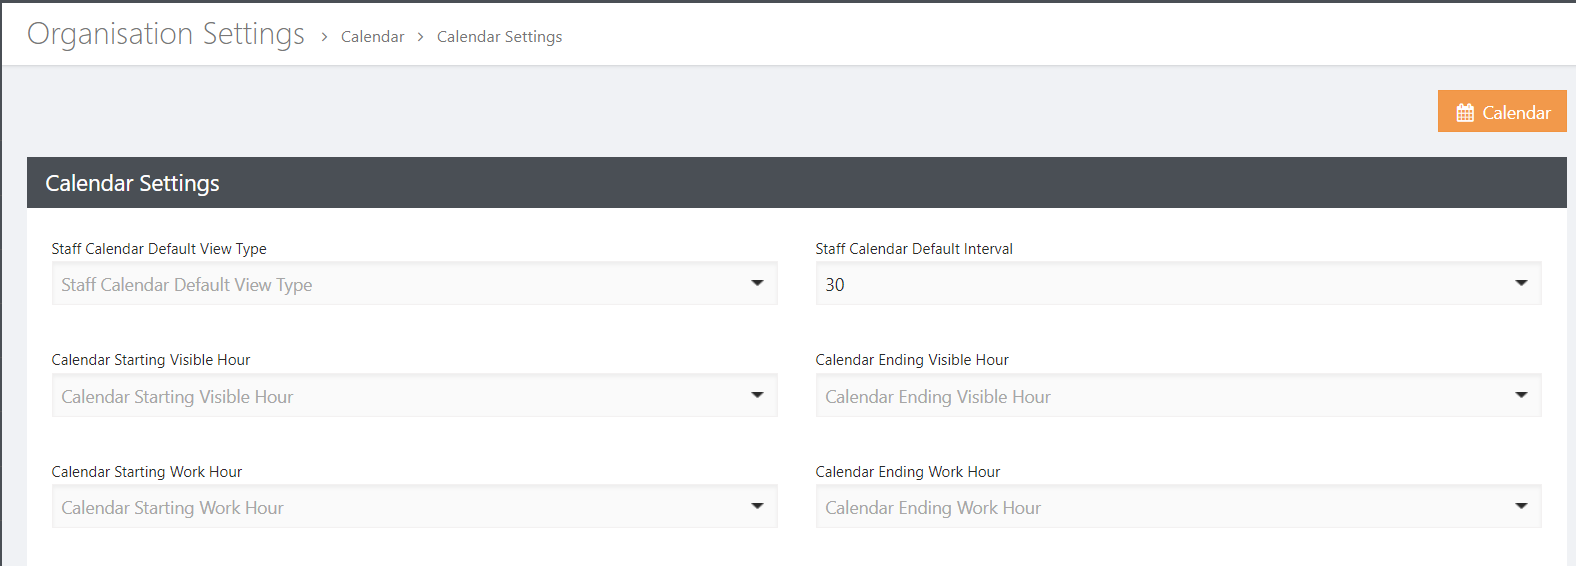Click the chevron between Calendar and Calendar Settings
This screenshot has height=566, width=1576.
pyautogui.click(x=420, y=37)
